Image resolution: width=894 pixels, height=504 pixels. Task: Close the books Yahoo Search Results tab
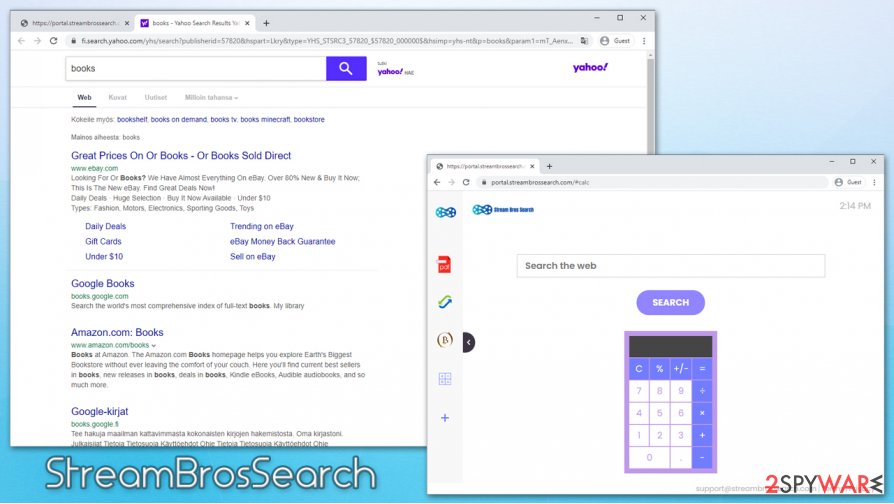[x=247, y=23]
